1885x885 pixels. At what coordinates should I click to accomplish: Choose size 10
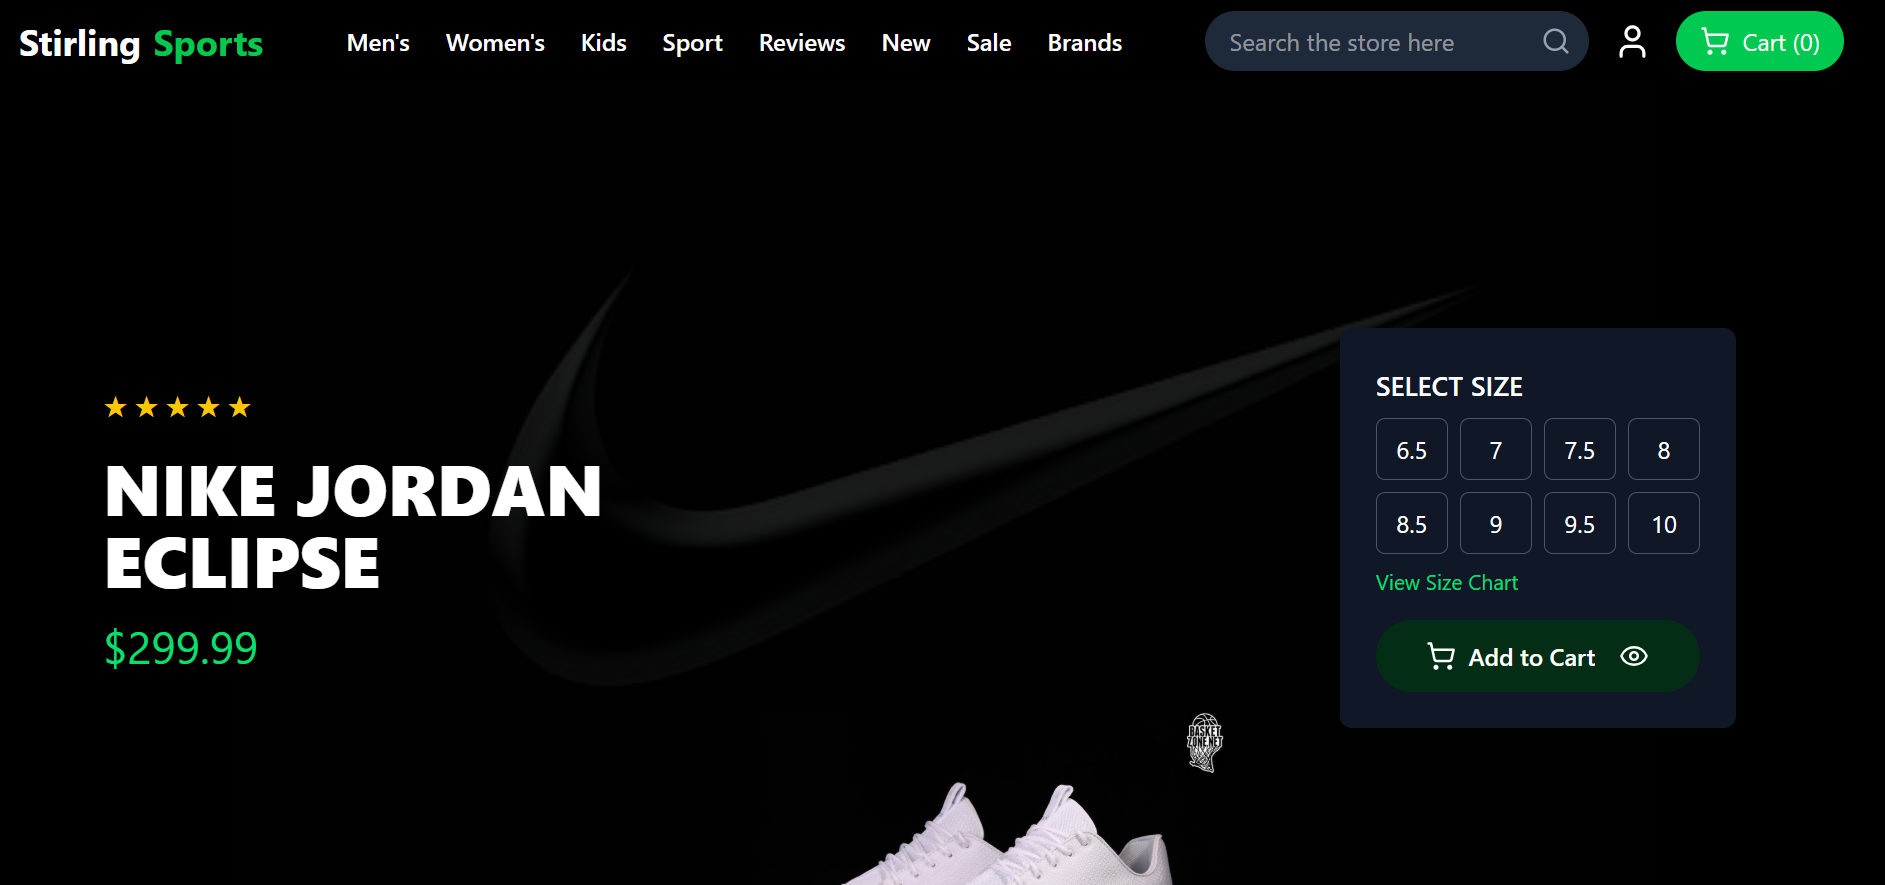click(1663, 524)
